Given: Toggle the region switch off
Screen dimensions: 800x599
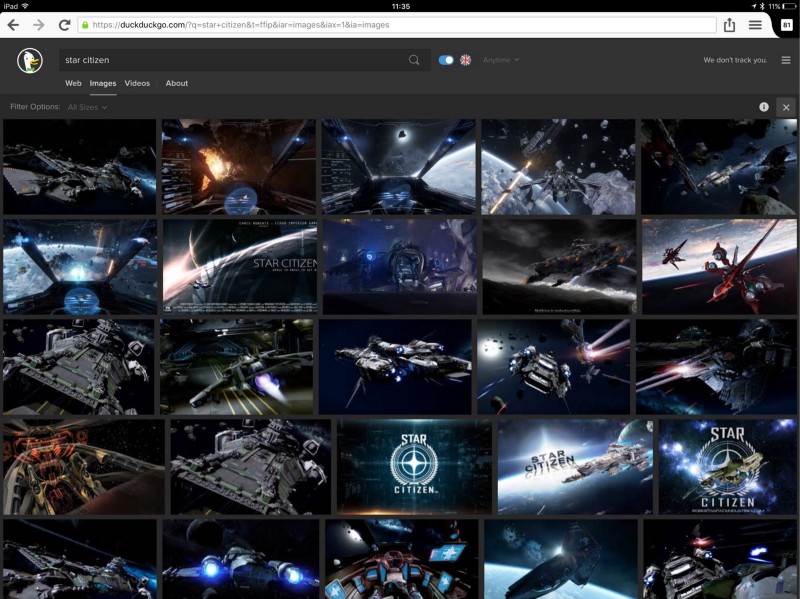Looking at the screenshot, I should click(x=446, y=60).
